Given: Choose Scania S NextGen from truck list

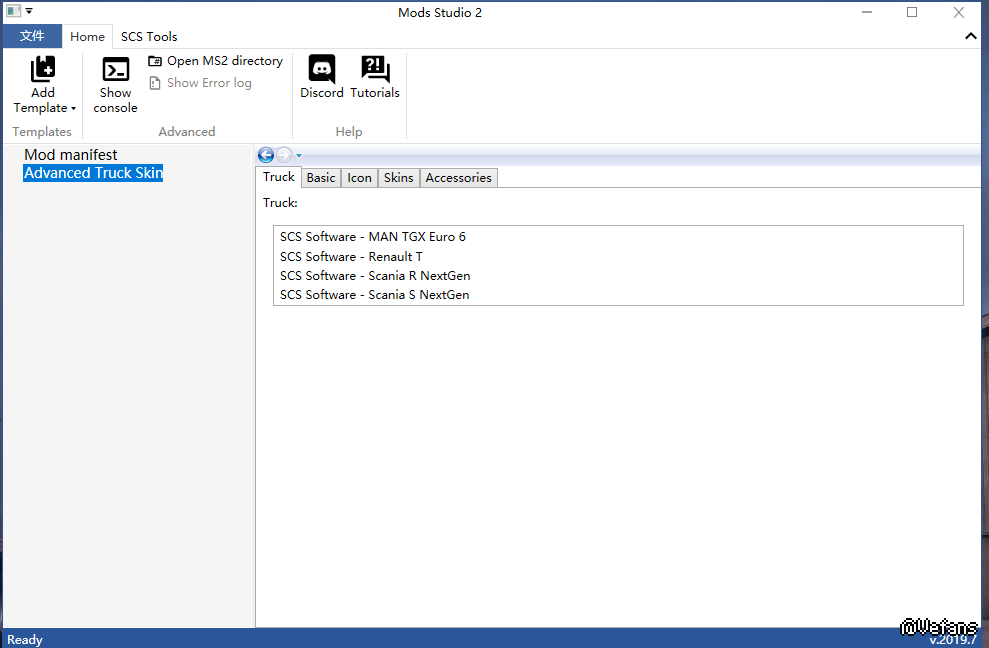Looking at the screenshot, I should pyautogui.click(x=374, y=295).
